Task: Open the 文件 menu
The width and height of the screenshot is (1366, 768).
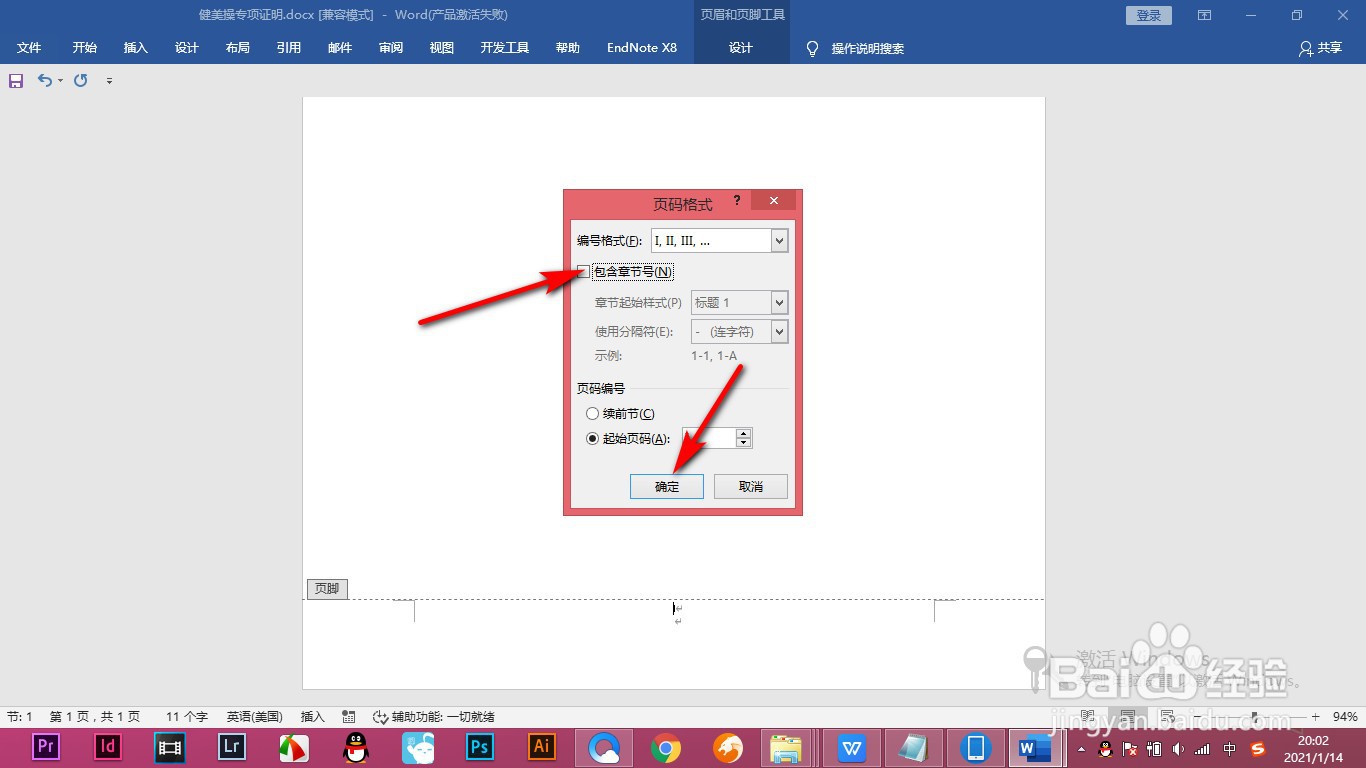Action: click(x=29, y=48)
